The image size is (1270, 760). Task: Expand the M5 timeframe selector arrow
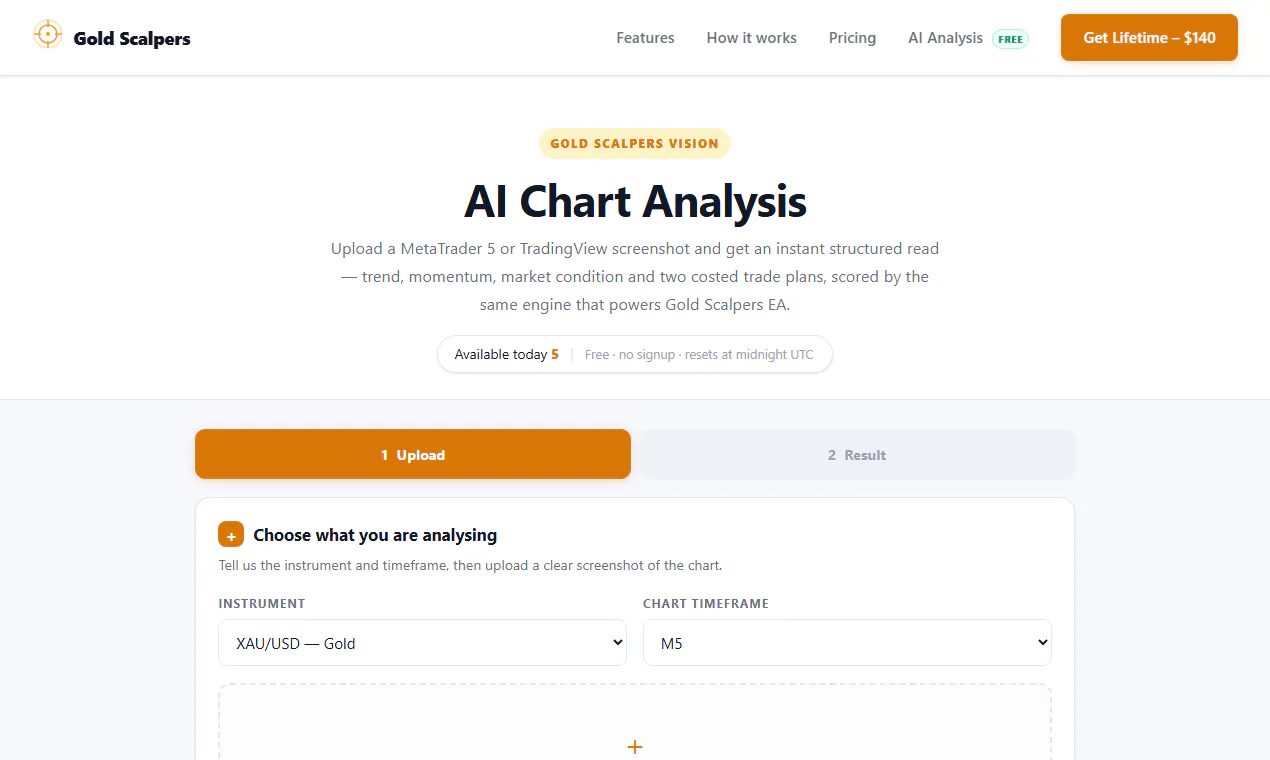pyautogui.click(x=1043, y=643)
